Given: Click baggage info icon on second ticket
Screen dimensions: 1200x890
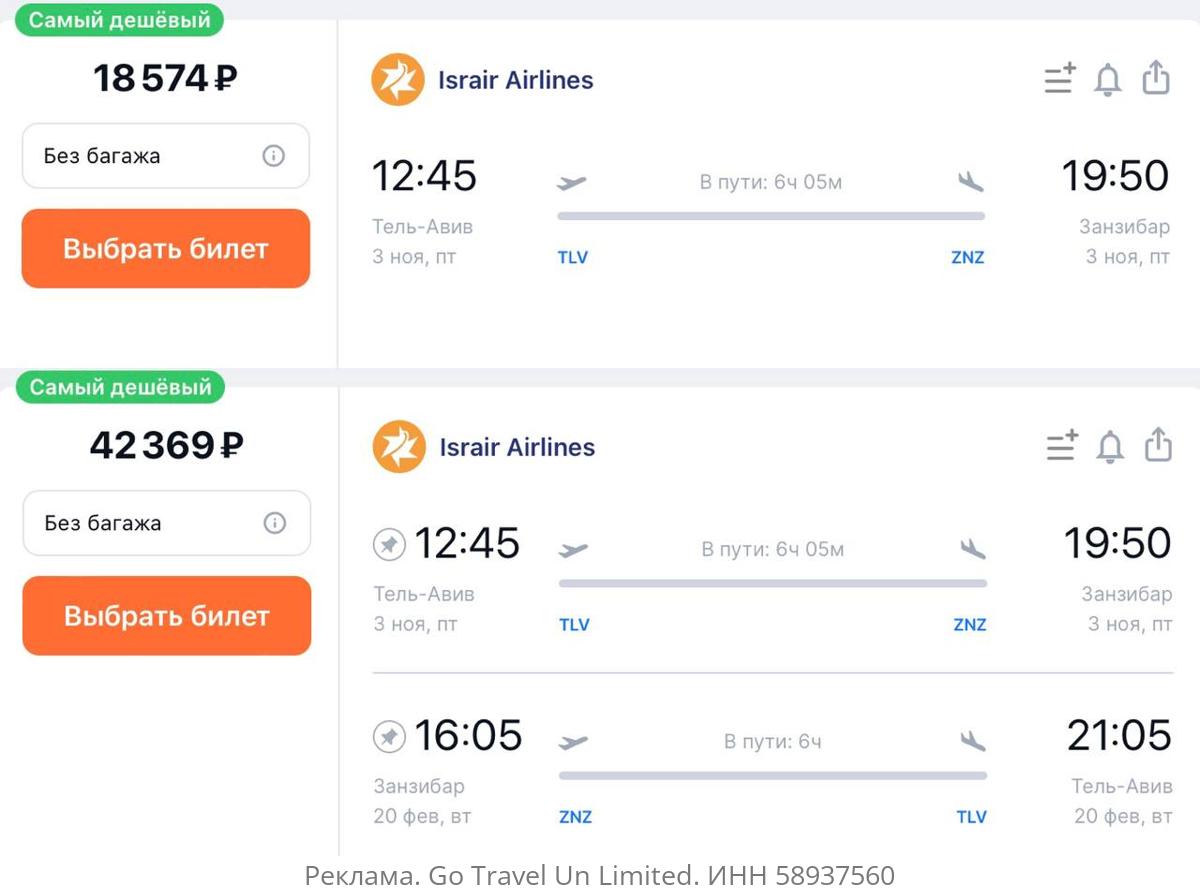Looking at the screenshot, I should tap(275, 523).
